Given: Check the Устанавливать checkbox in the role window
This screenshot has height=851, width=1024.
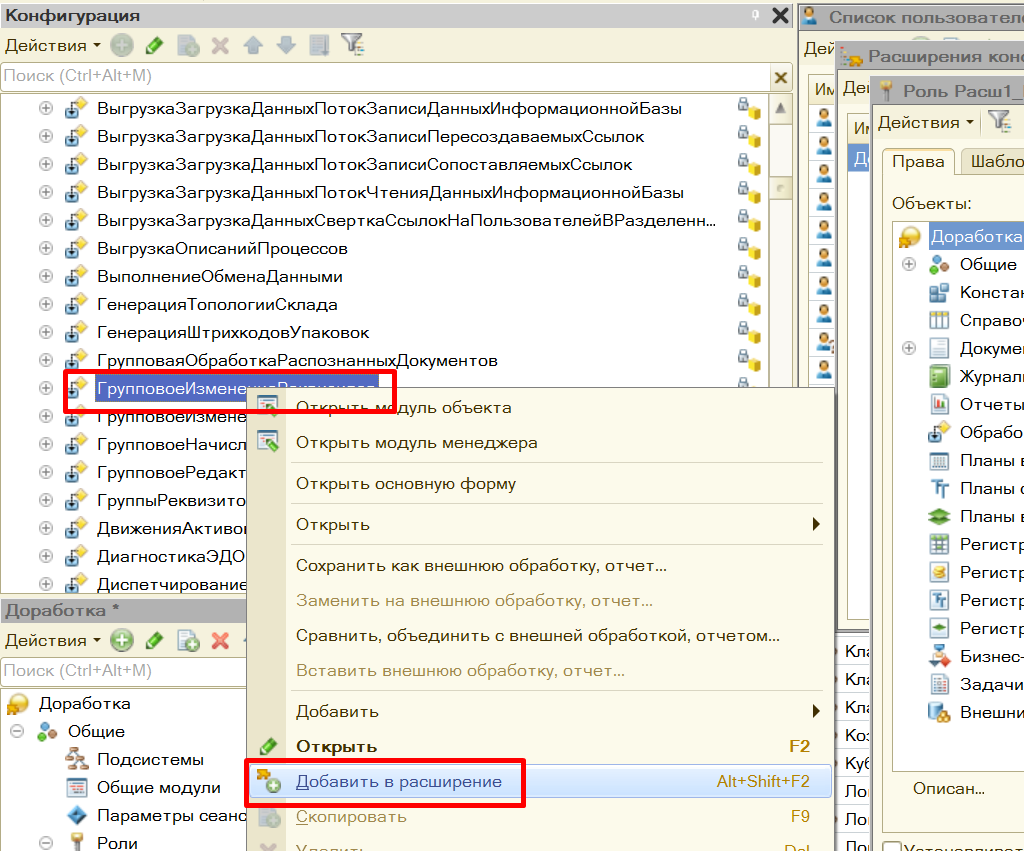Looking at the screenshot, I should click(x=891, y=845).
